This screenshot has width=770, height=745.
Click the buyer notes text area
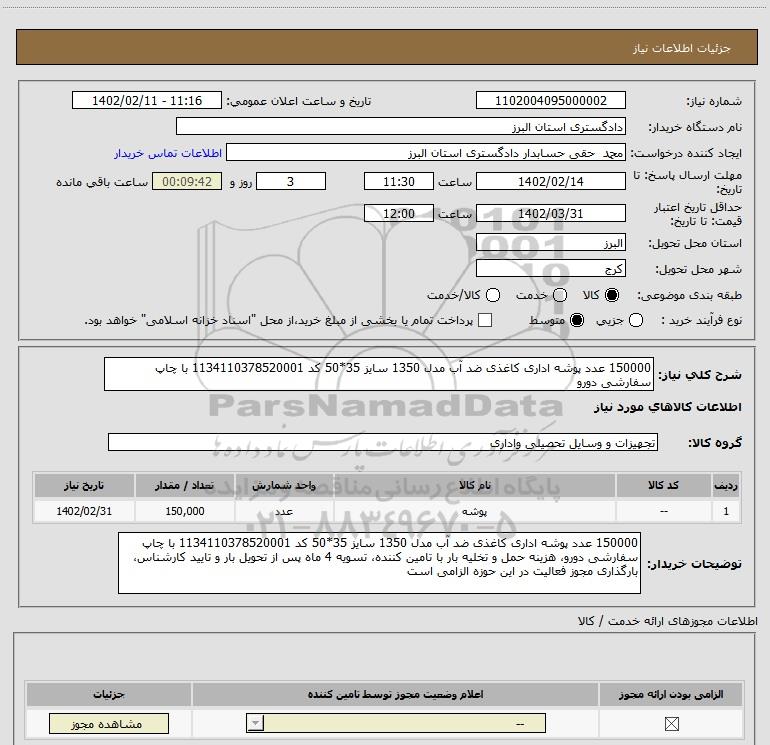(x=379, y=563)
